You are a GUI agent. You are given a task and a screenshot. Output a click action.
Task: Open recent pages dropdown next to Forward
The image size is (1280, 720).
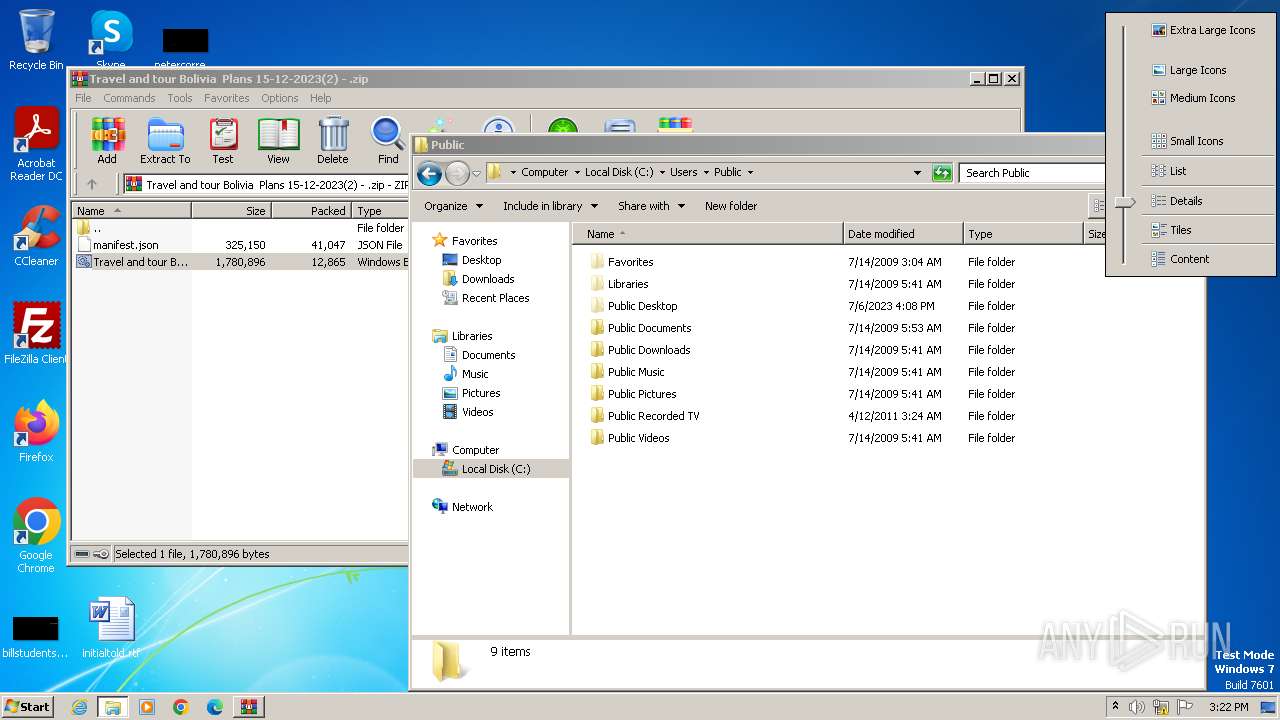point(476,173)
